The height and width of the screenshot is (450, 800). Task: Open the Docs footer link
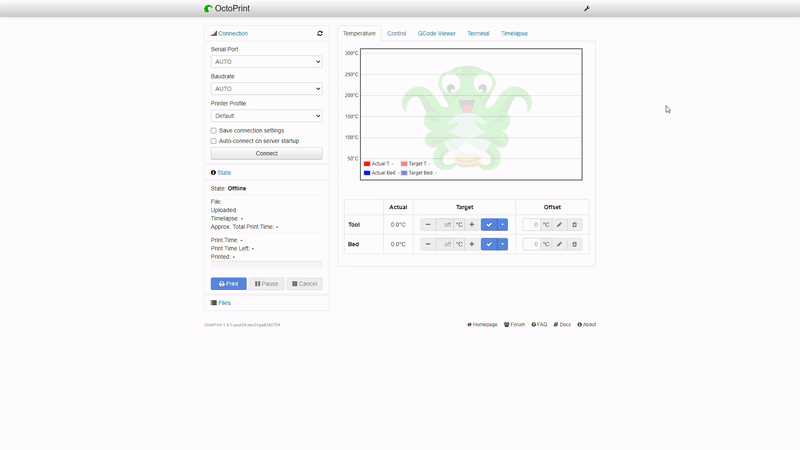tap(562, 324)
